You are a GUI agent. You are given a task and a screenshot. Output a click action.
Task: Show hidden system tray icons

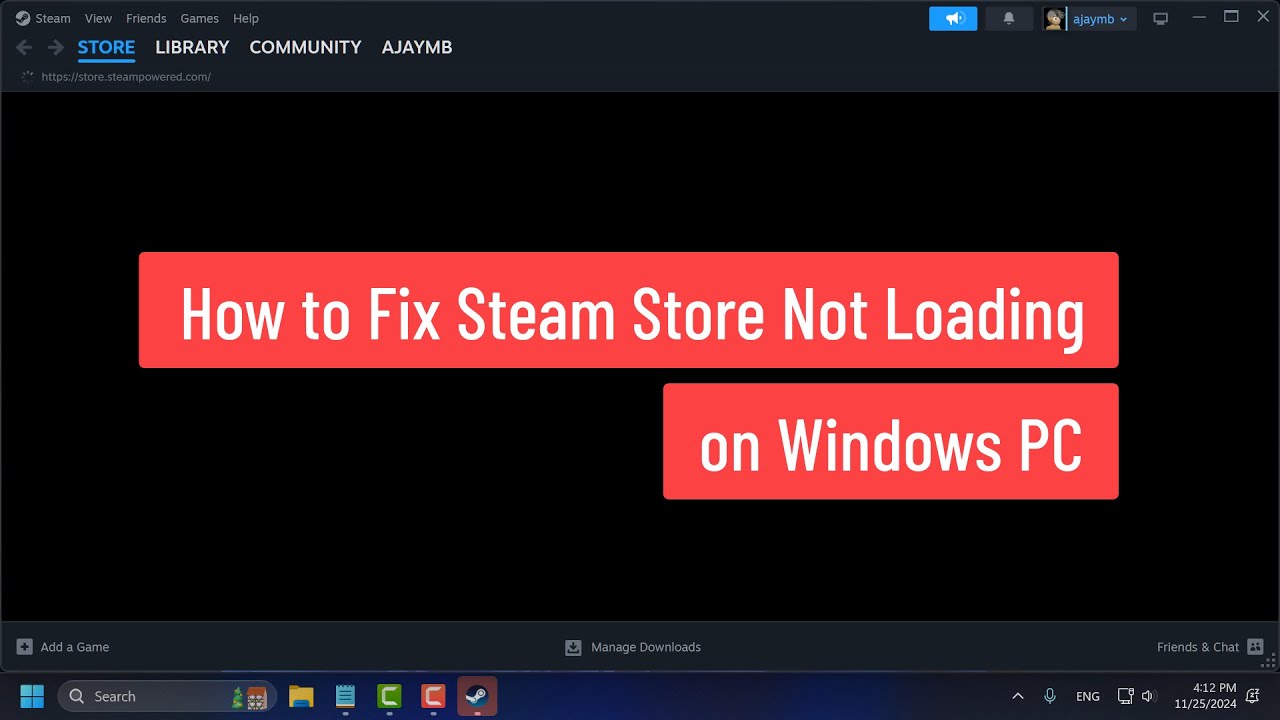[1018, 696]
